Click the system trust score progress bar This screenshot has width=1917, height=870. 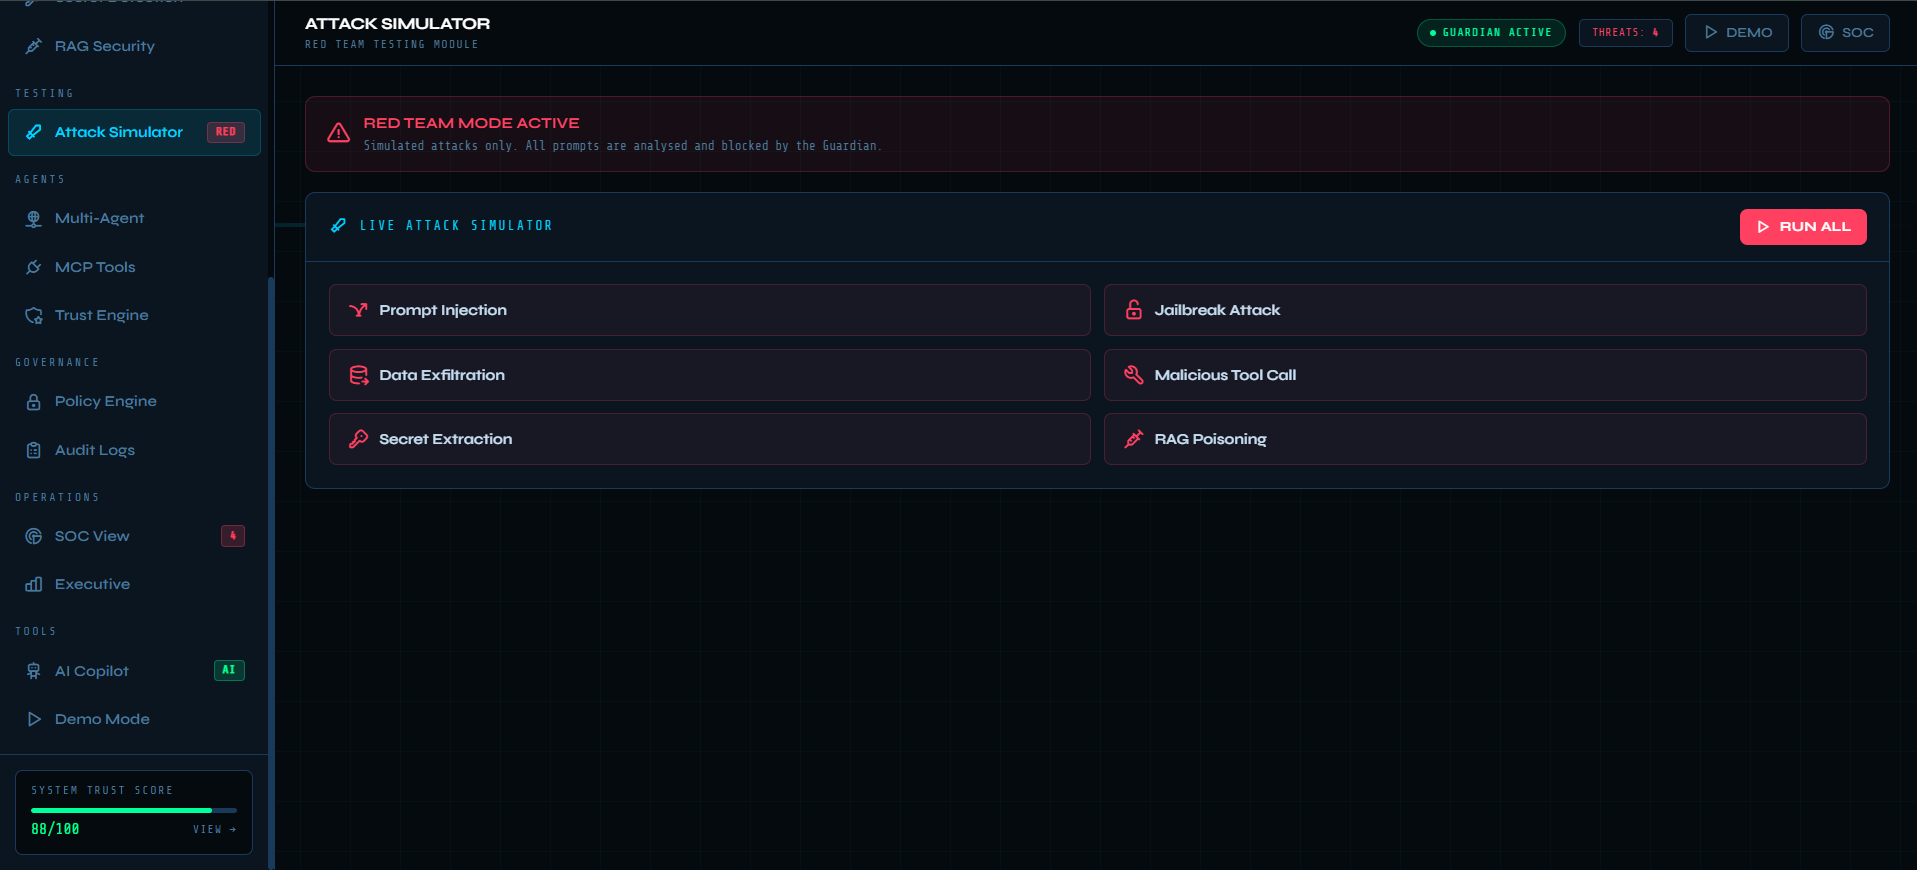pos(134,810)
